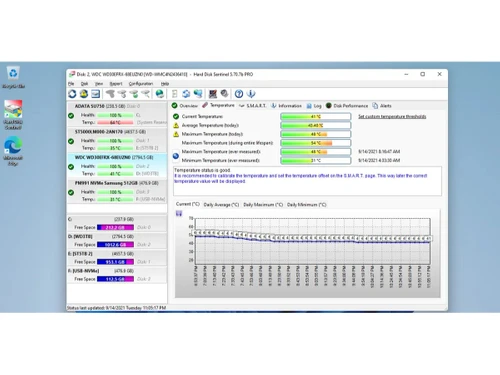Screen dimensions: 500x375
Task: Click the Refresh toolbar icon with circular arrows
Action: 72,94
